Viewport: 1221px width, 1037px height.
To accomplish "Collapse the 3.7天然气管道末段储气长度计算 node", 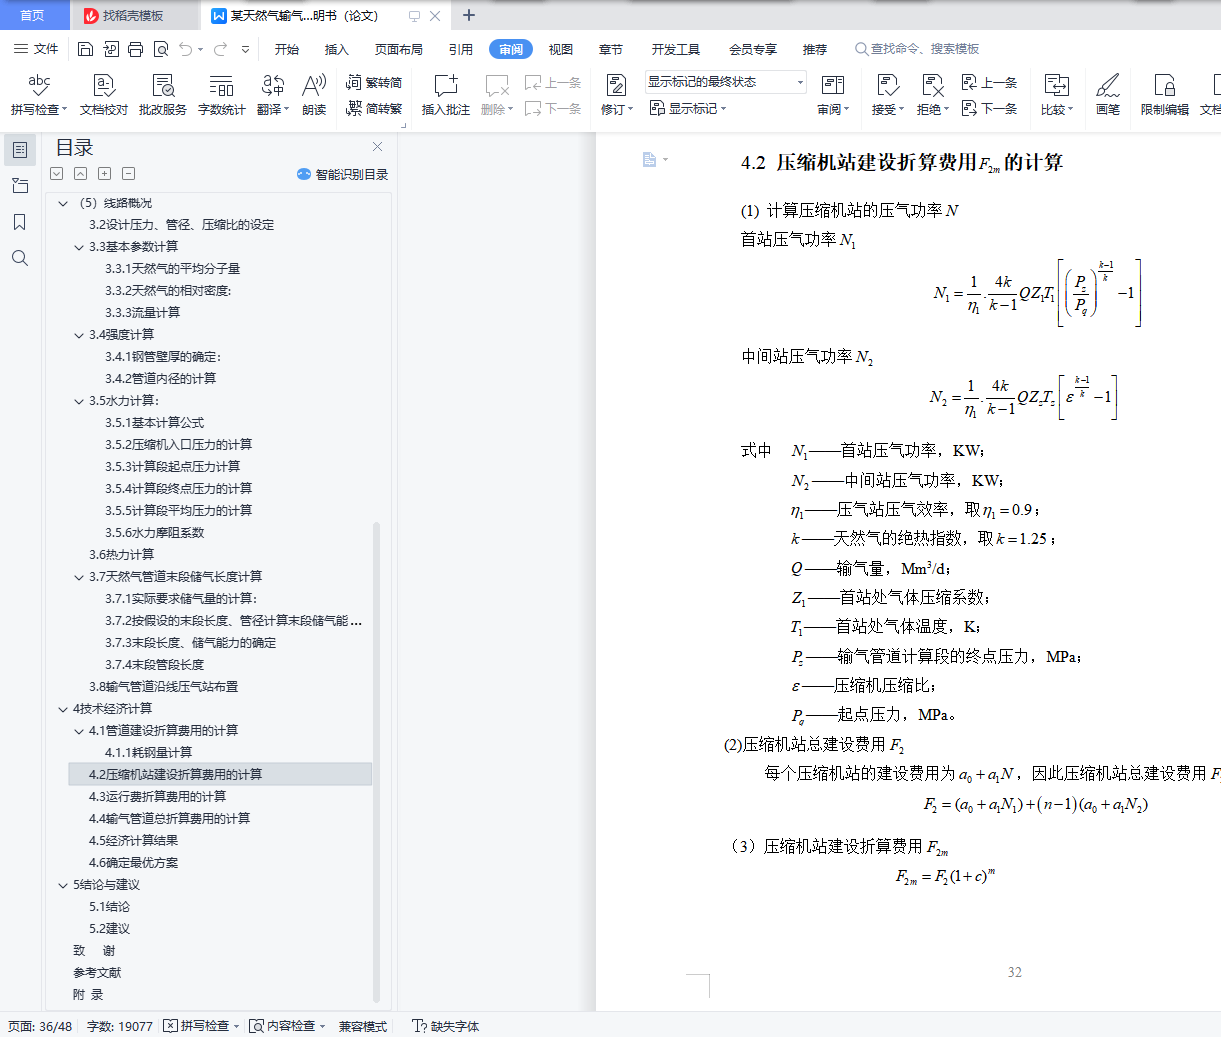I will tap(79, 577).
